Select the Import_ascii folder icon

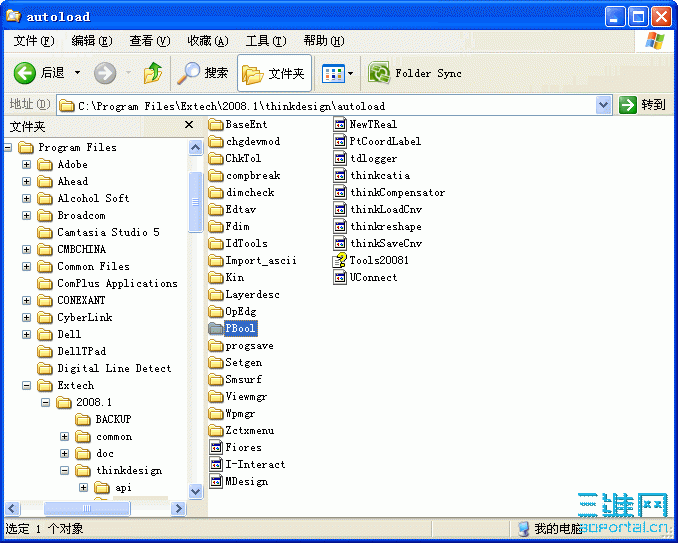[215, 261]
